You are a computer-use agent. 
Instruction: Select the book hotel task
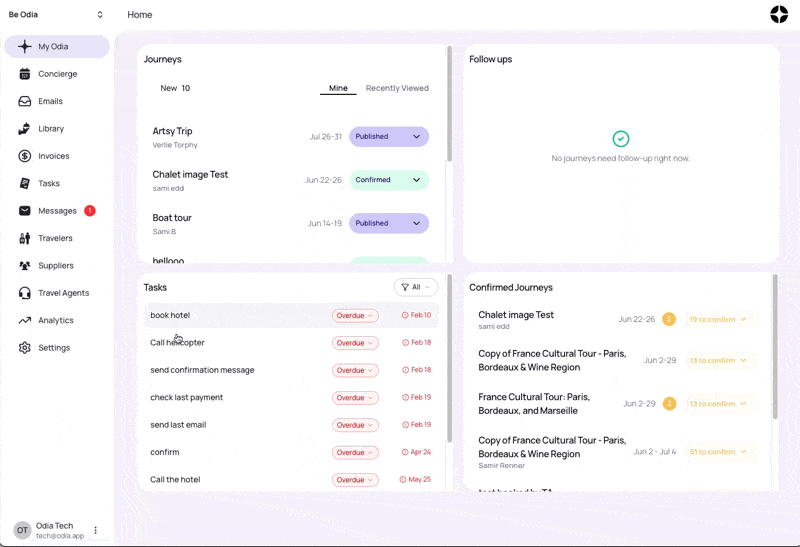tap(170, 315)
